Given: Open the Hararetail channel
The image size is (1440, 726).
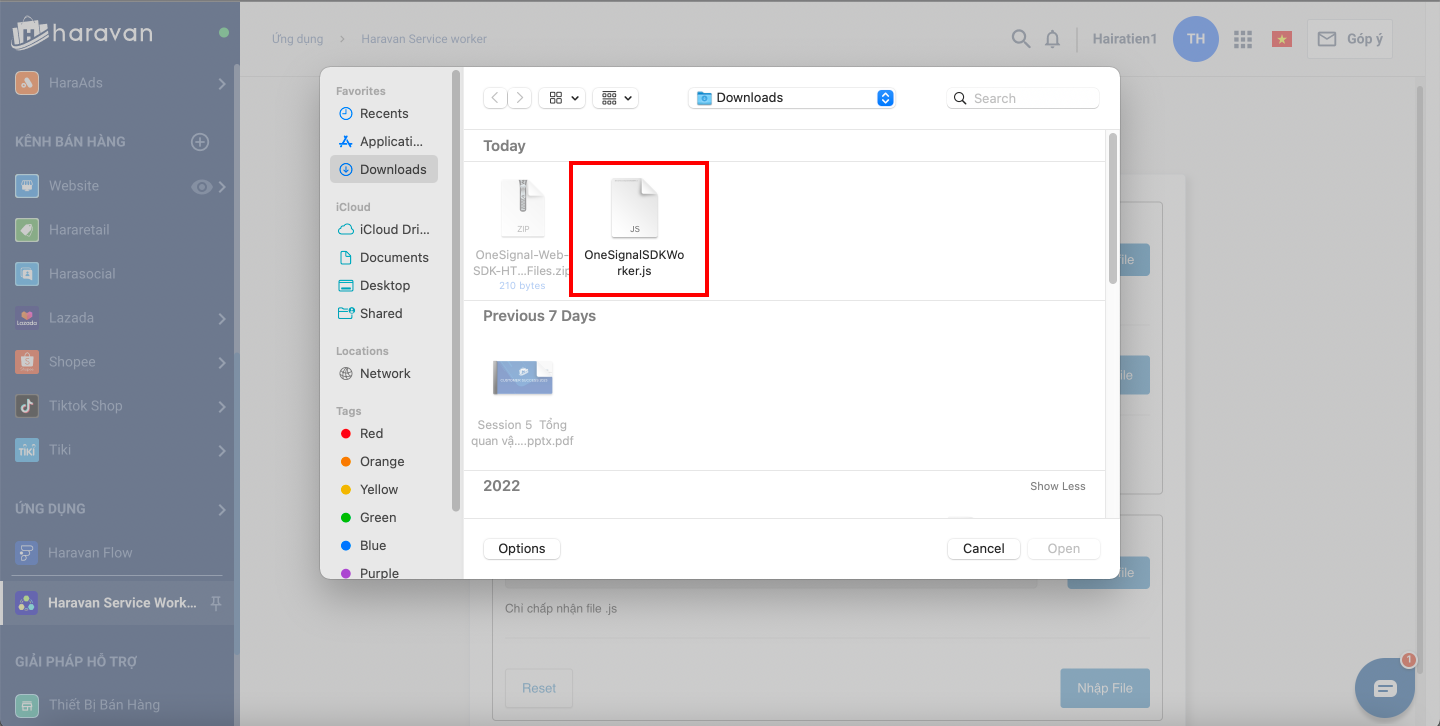Looking at the screenshot, I should (79, 230).
